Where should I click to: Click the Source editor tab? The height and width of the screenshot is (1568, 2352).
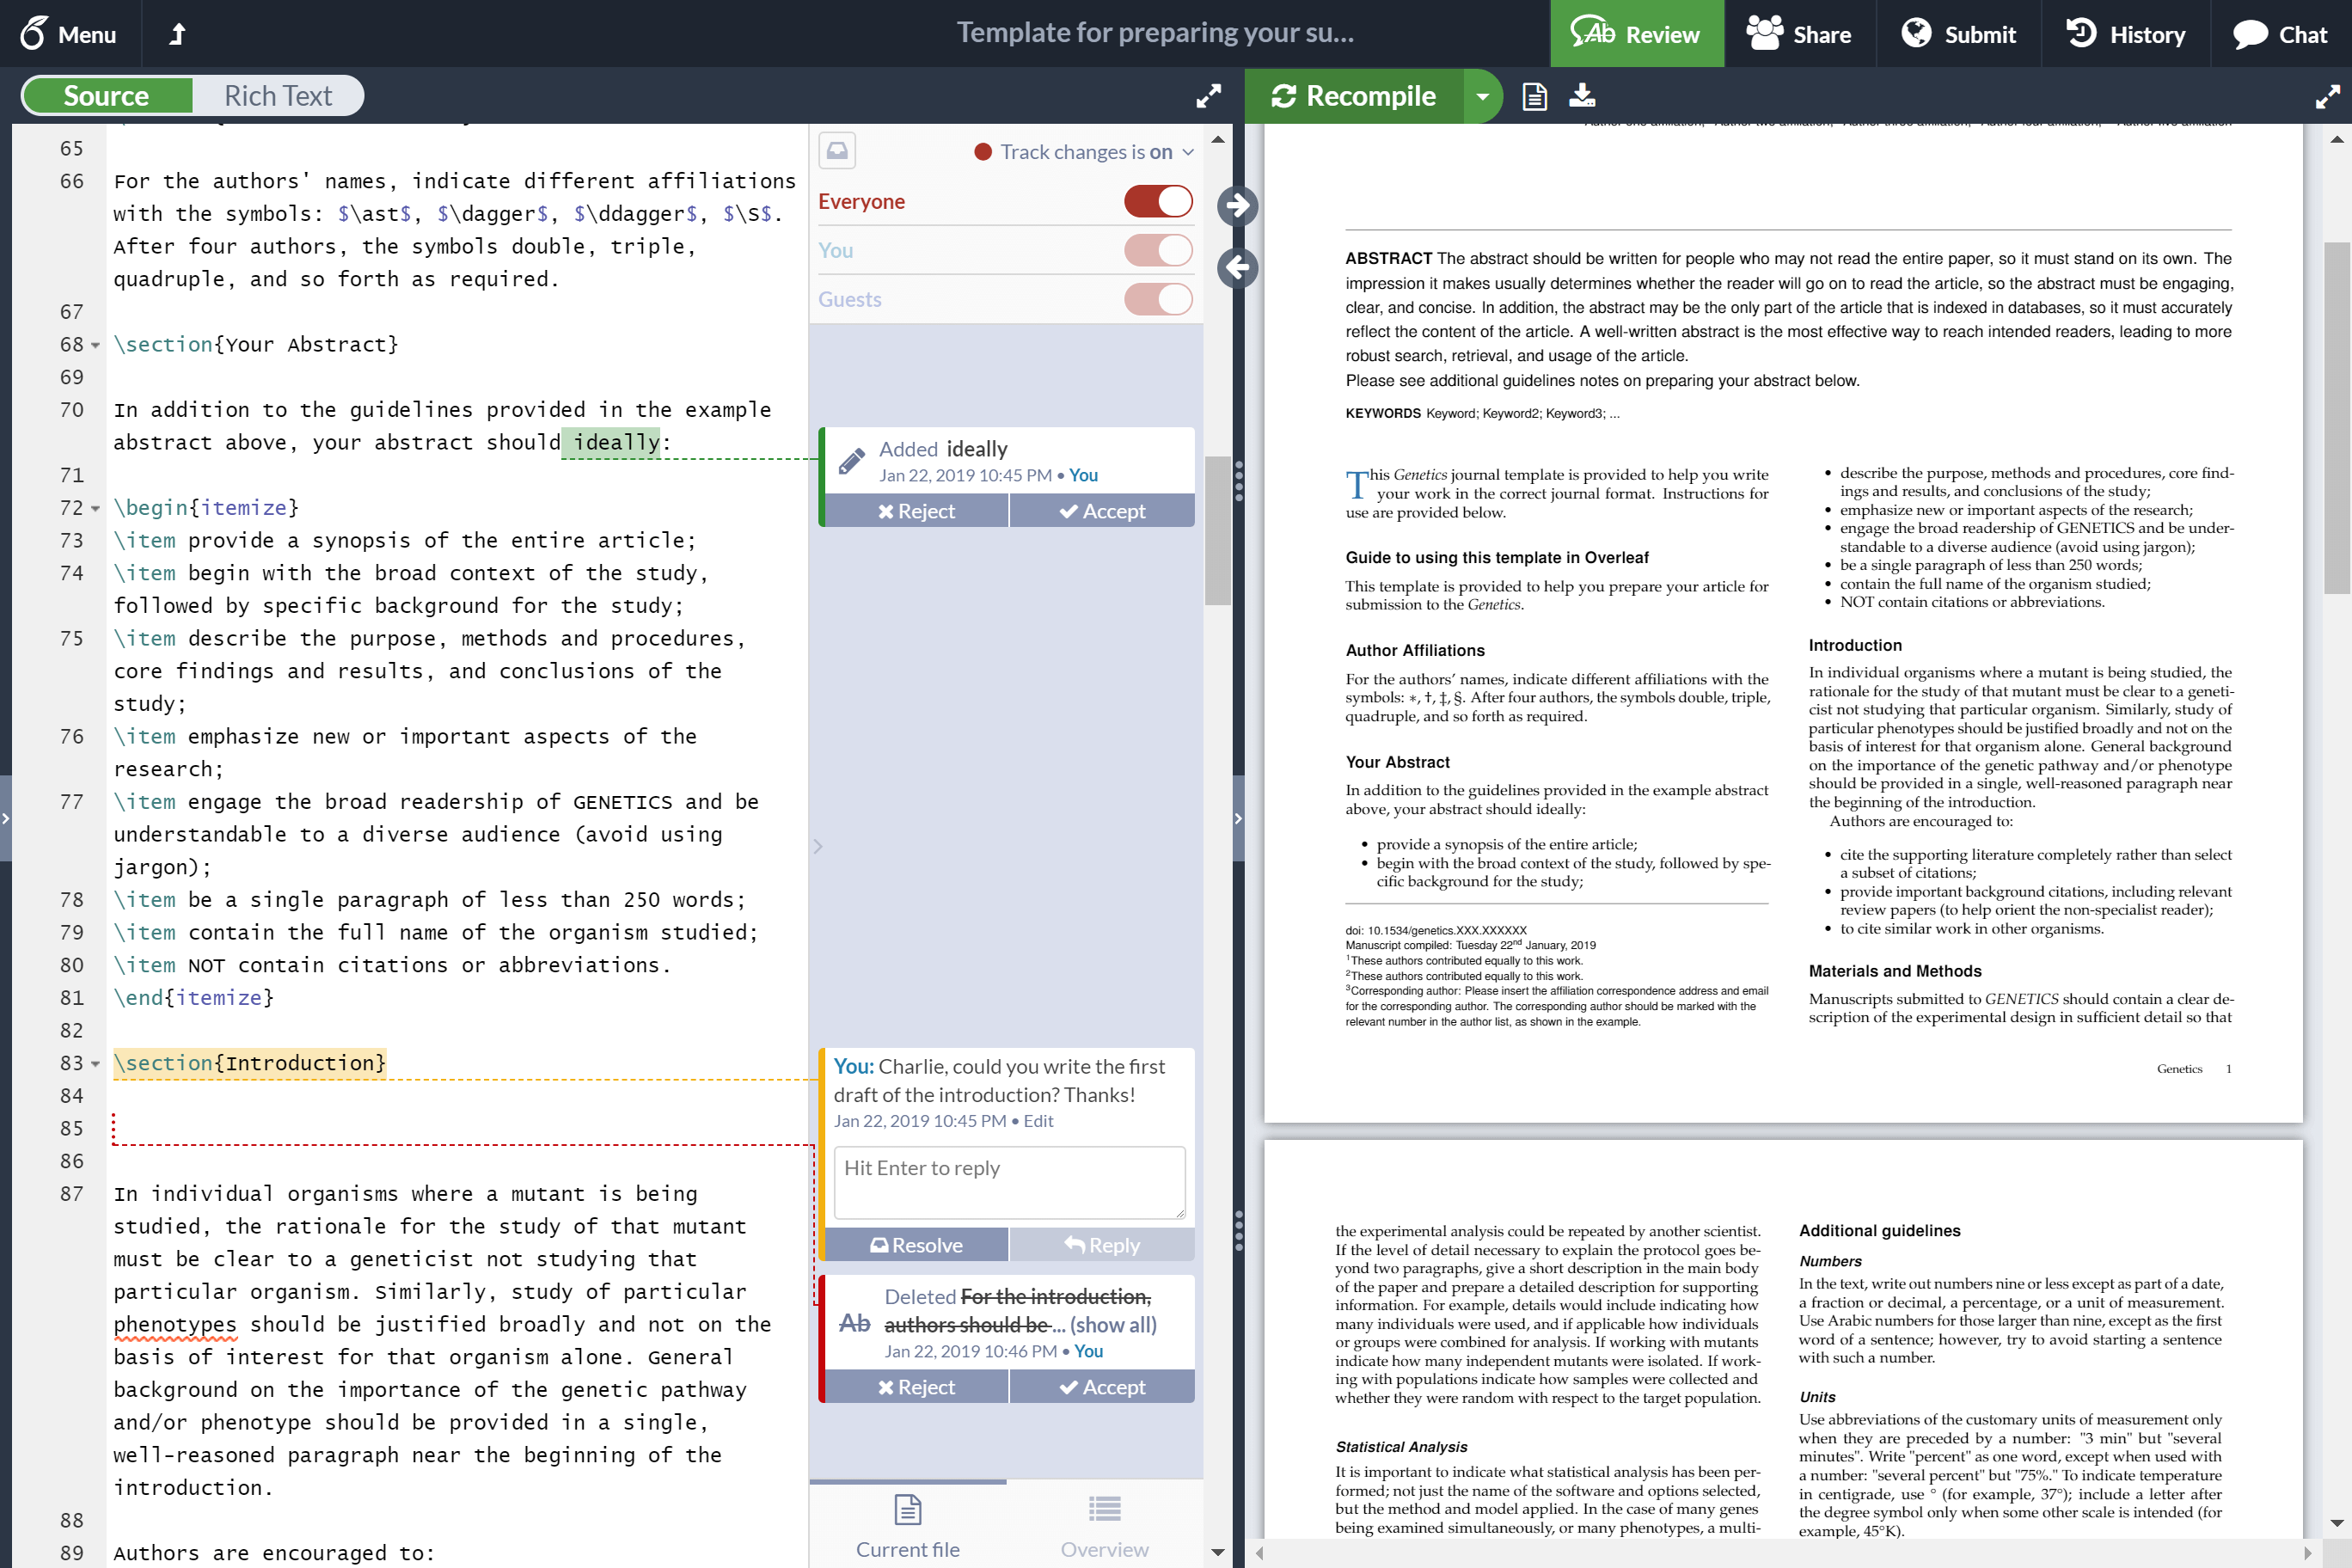[x=107, y=95]
